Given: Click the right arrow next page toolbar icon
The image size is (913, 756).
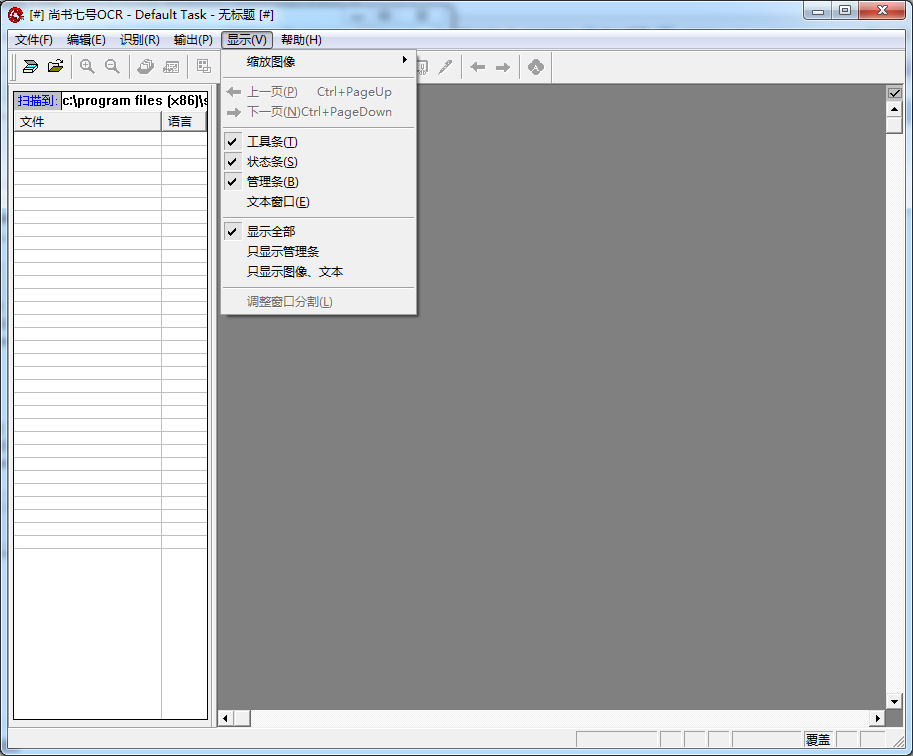Looking at the screenshot, I should point(503,67).
